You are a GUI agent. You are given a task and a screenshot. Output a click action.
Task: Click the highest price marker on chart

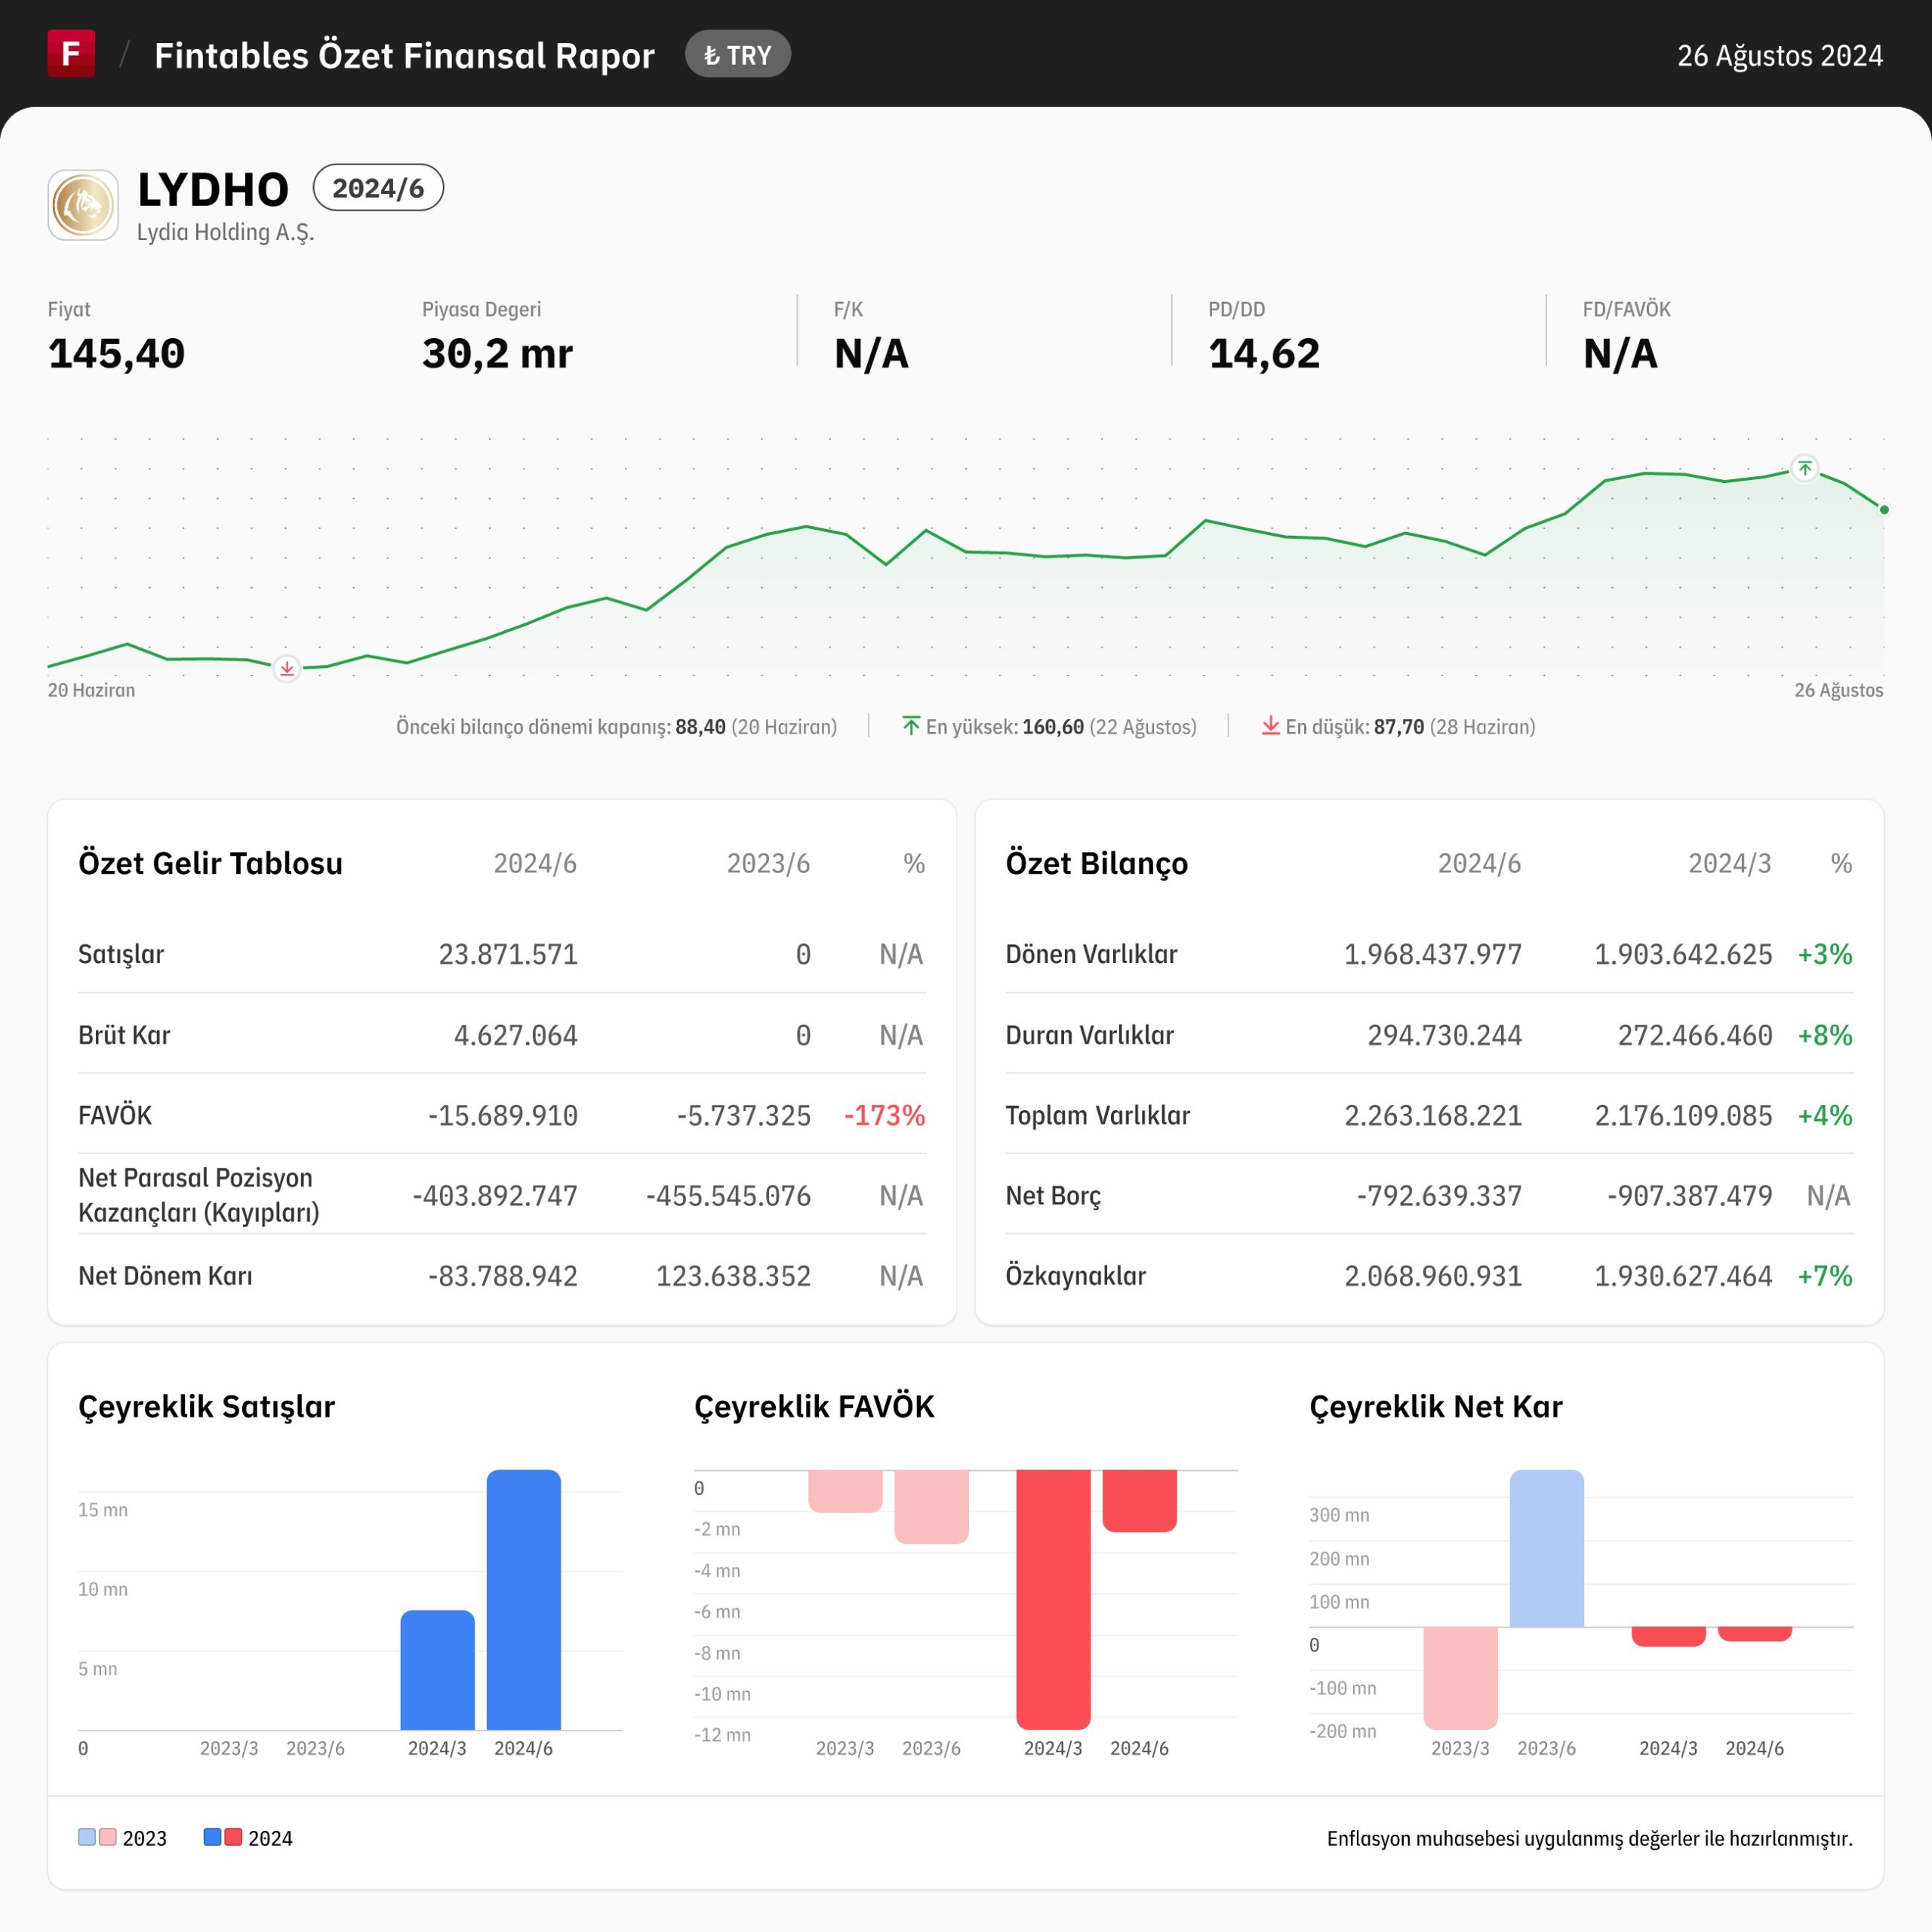pyautogui.click(x=1804, y=468)
